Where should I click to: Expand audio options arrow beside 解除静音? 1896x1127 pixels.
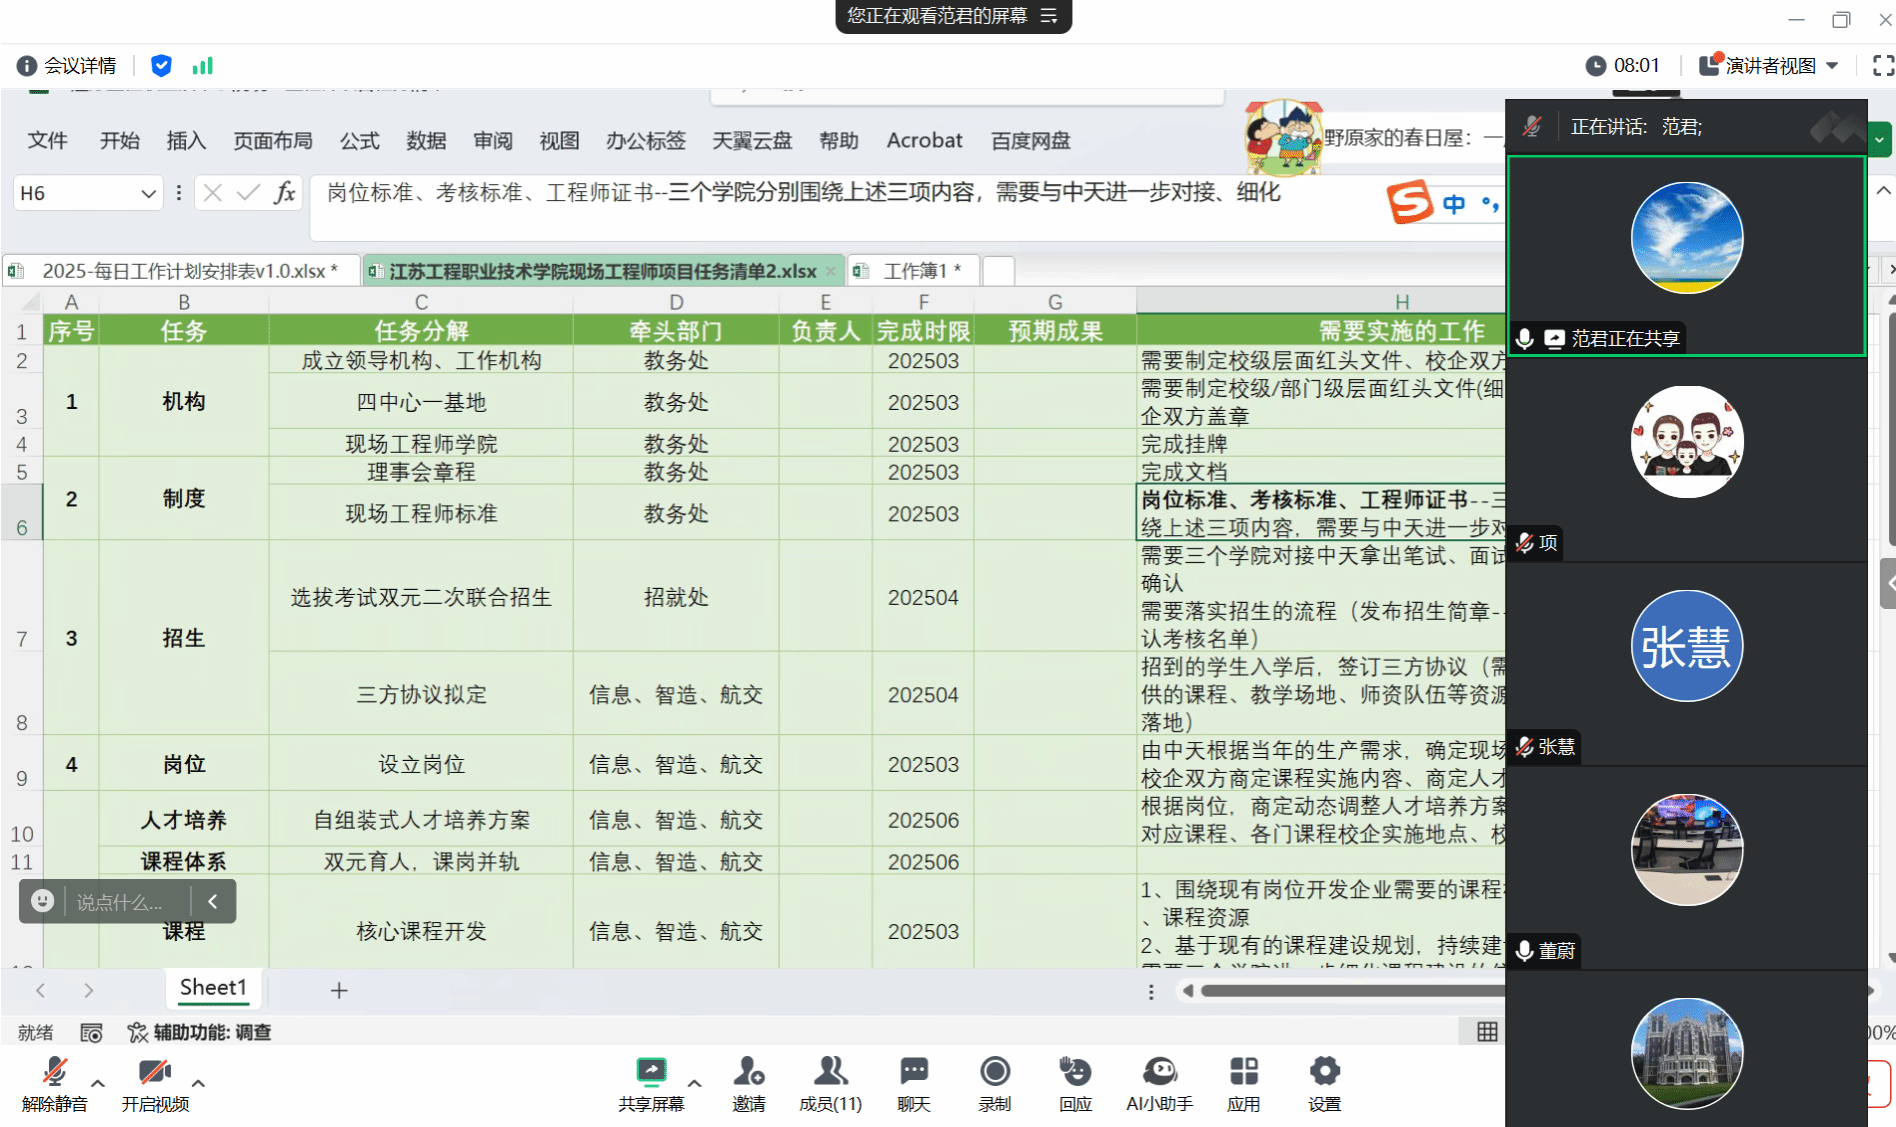tap(98, 1083)
